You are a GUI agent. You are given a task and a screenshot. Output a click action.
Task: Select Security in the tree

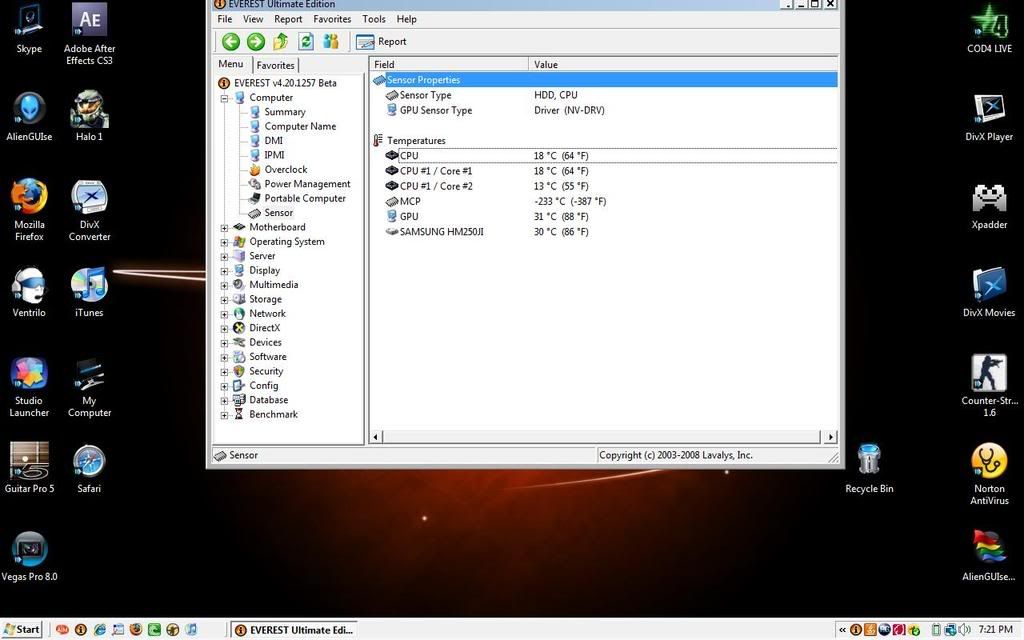click(x=266, y=371)
